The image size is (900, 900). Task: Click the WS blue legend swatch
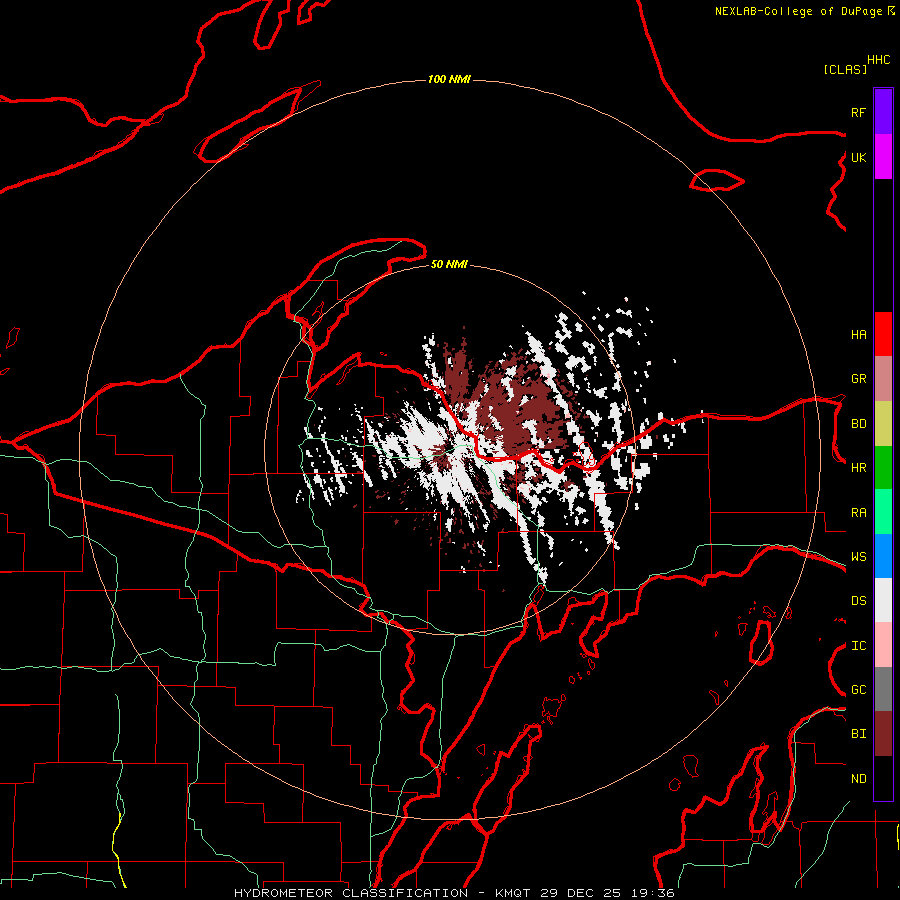click(883, 556)
